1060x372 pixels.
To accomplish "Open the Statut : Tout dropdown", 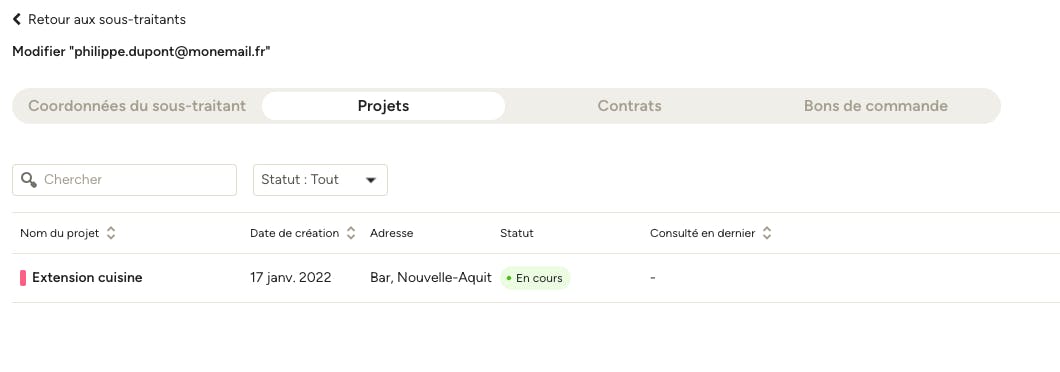I will [x=320, y=180].
